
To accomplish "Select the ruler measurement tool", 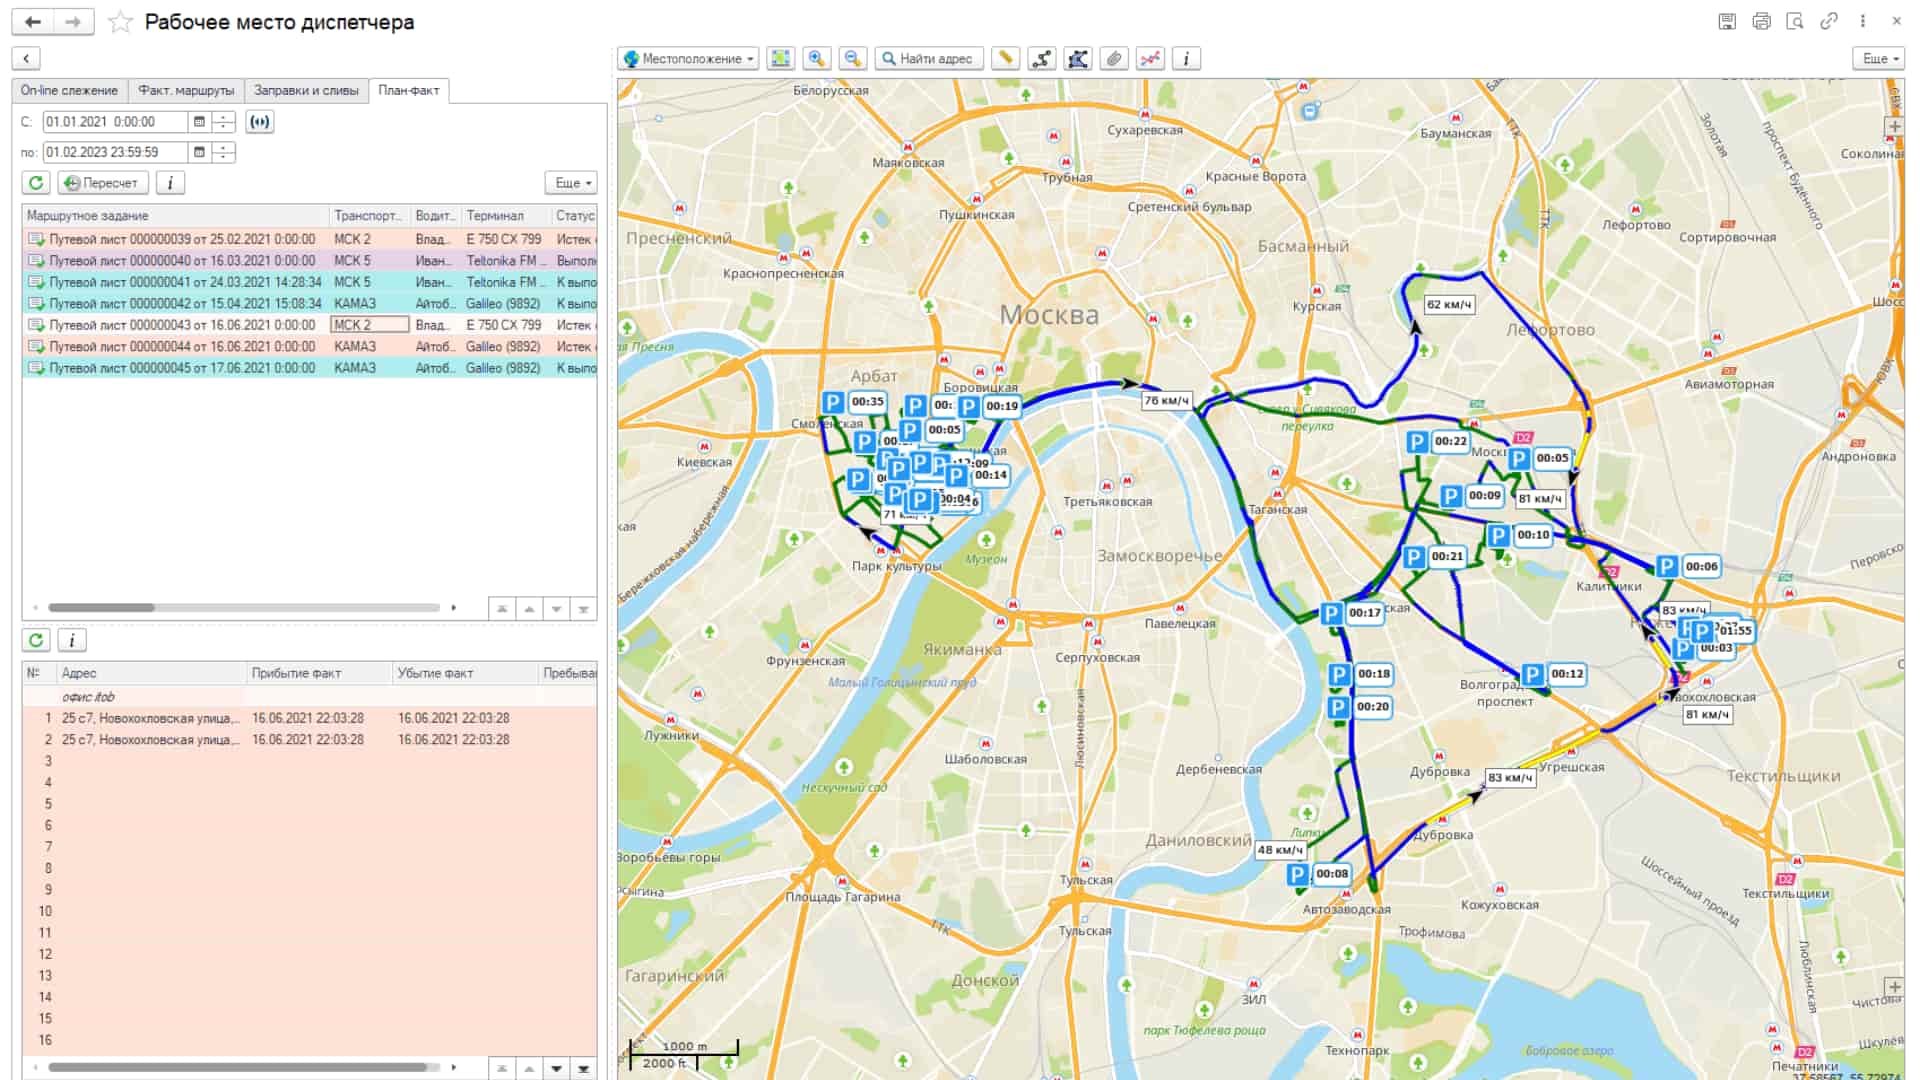I will click(1005, 59).
